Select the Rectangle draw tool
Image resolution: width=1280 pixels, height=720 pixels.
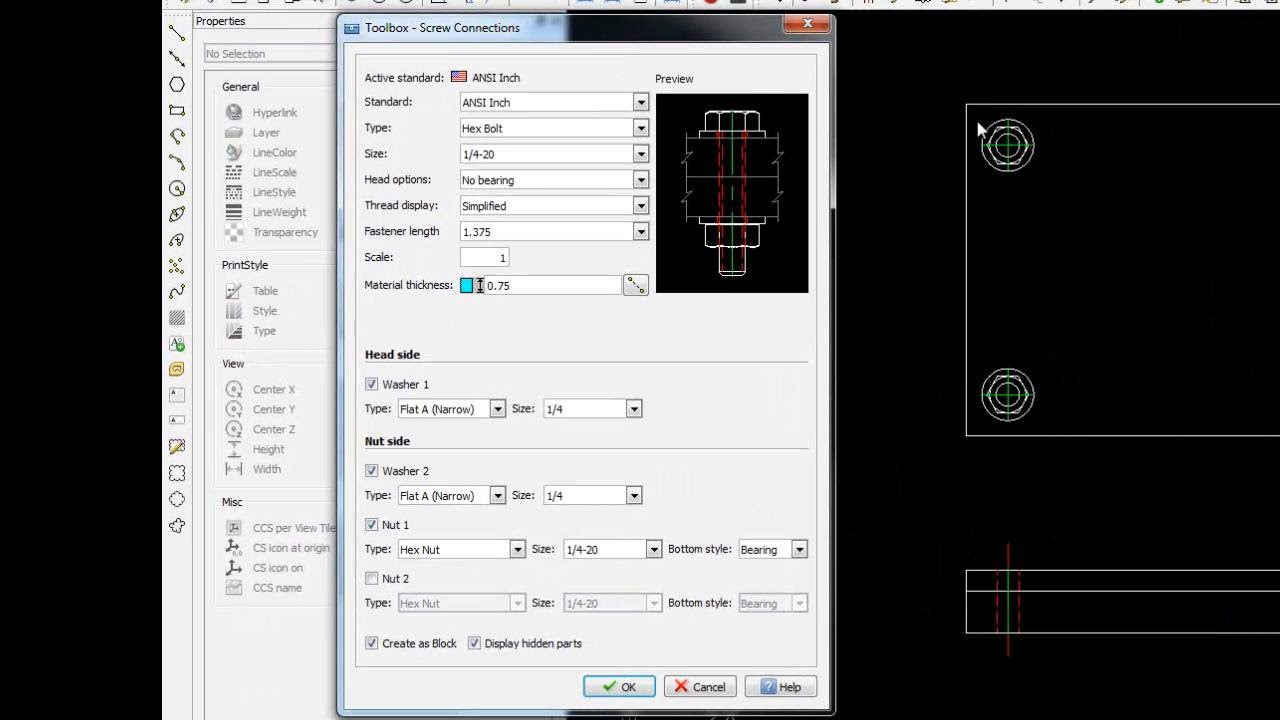177,111
